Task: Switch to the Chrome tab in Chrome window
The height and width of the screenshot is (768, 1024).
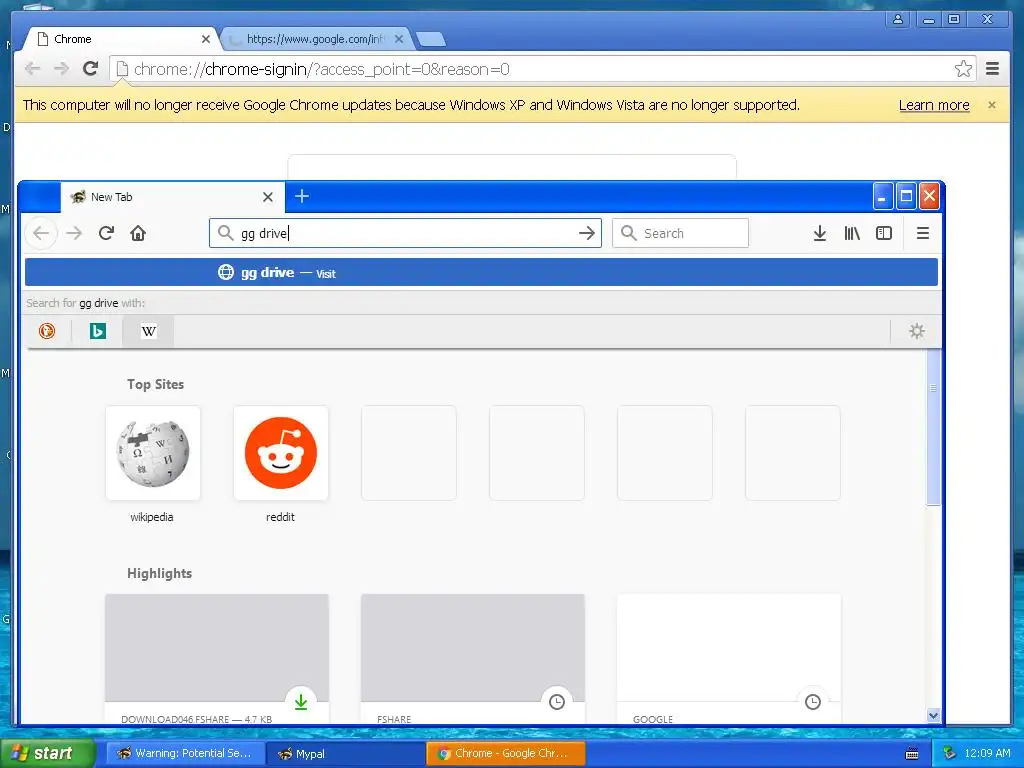Action: [121, 39]
